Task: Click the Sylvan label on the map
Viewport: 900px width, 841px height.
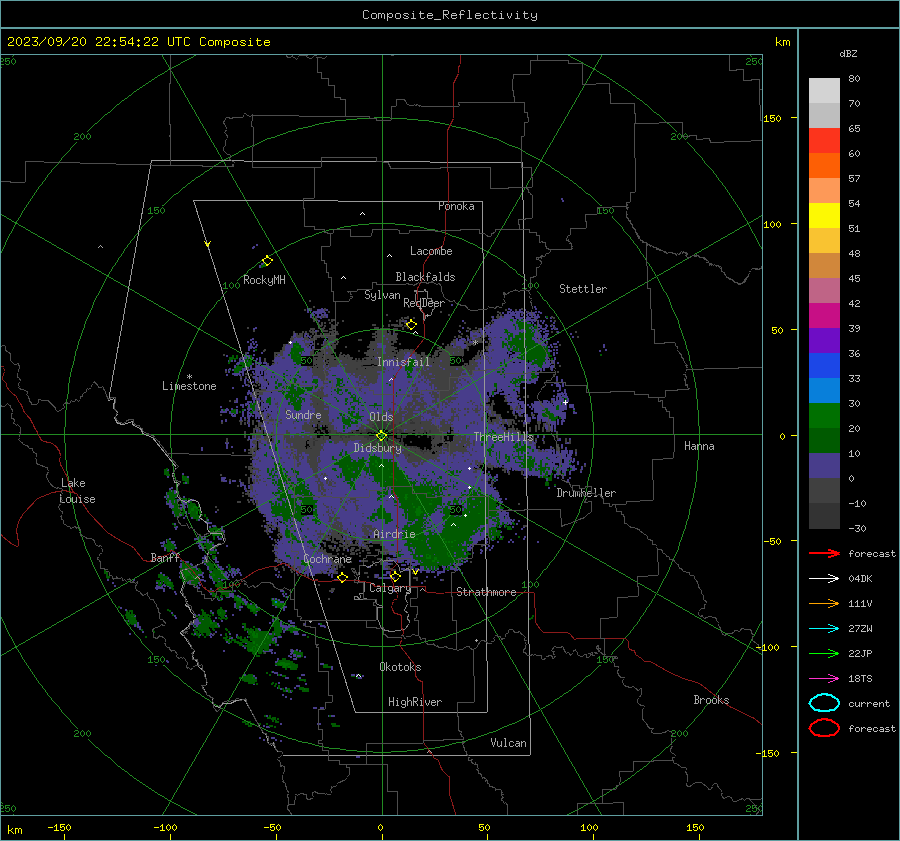Action: point(382,295)
